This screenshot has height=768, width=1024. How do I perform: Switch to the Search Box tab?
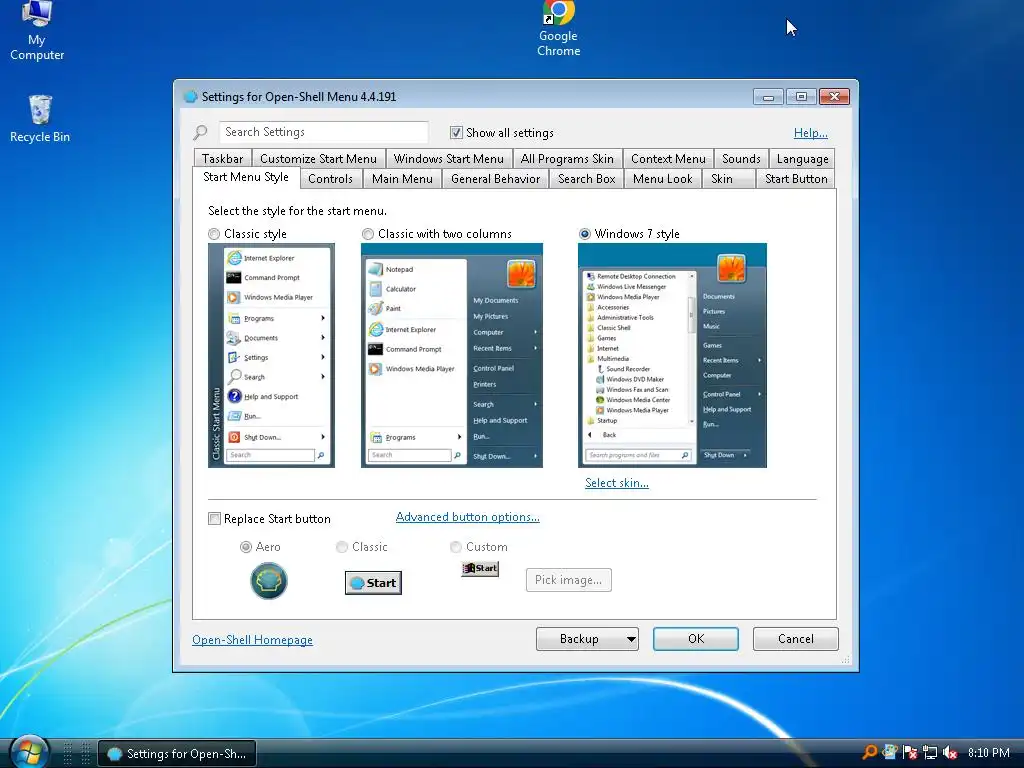586,179
